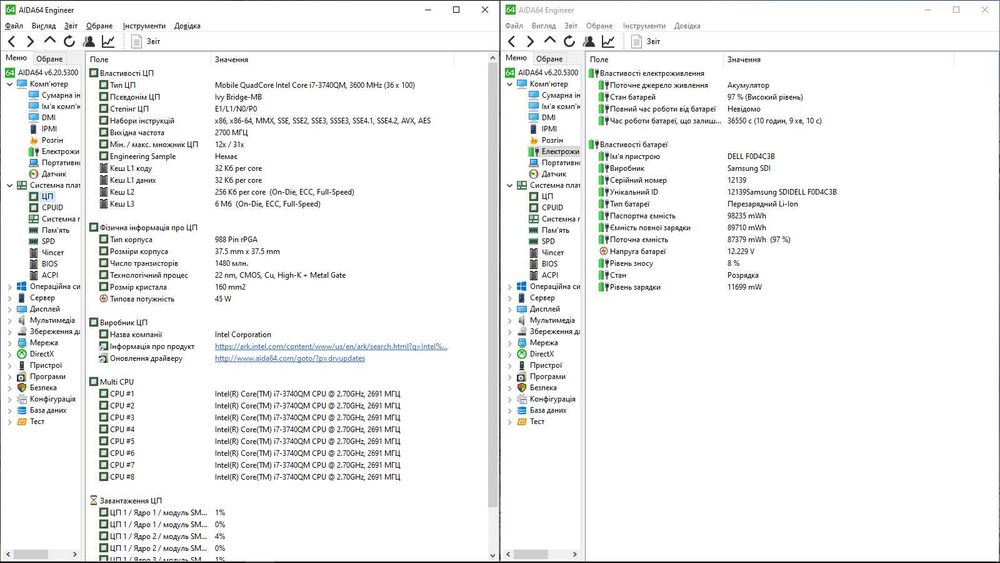Click Звіт report button in left window
1000x563 pixels.
[x=145, y=41]
